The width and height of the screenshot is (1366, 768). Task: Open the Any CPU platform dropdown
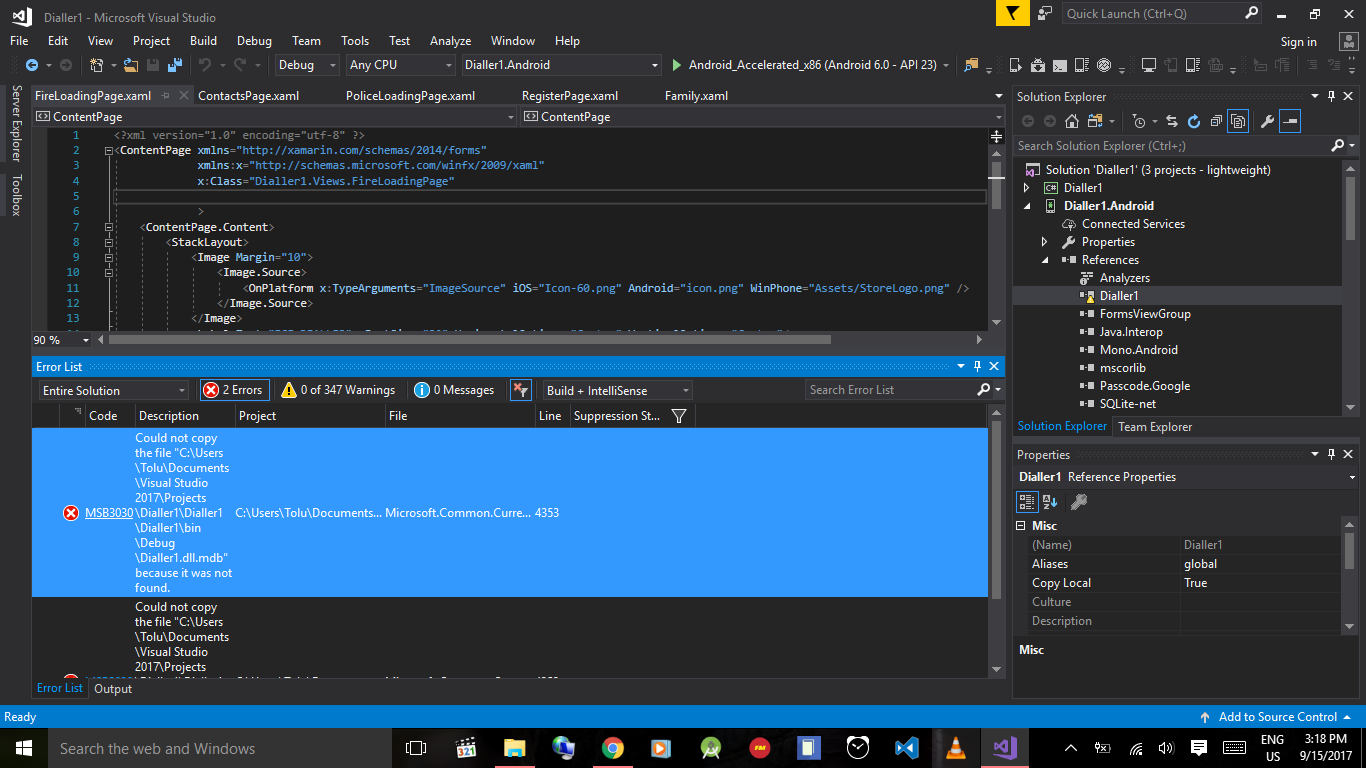click(x=400, y=65)
